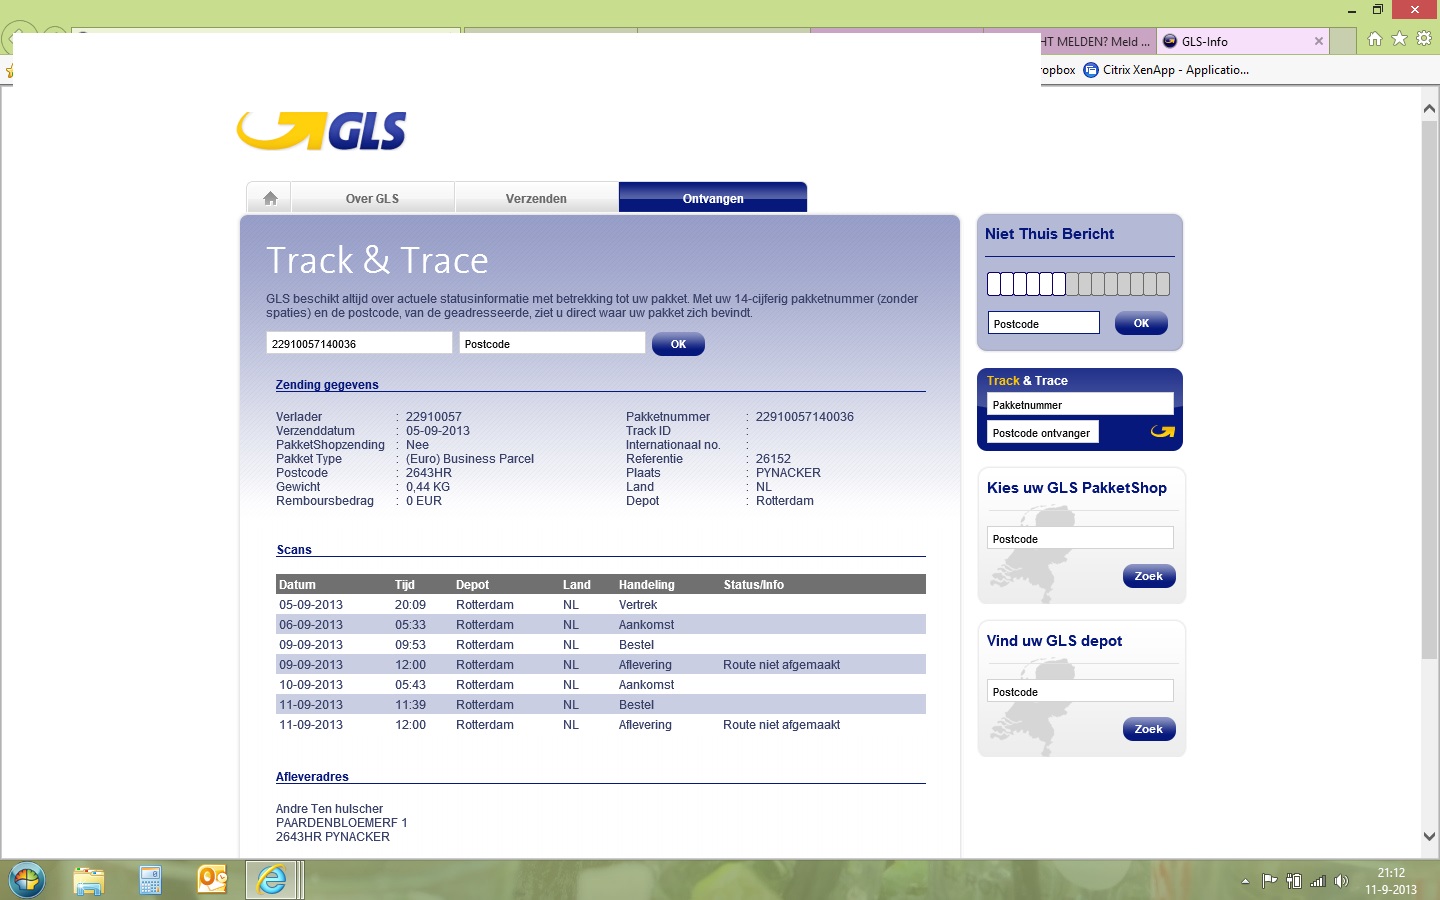Switch to the Verzenden tab
The image size is (1440, 900).
(536, 198)
